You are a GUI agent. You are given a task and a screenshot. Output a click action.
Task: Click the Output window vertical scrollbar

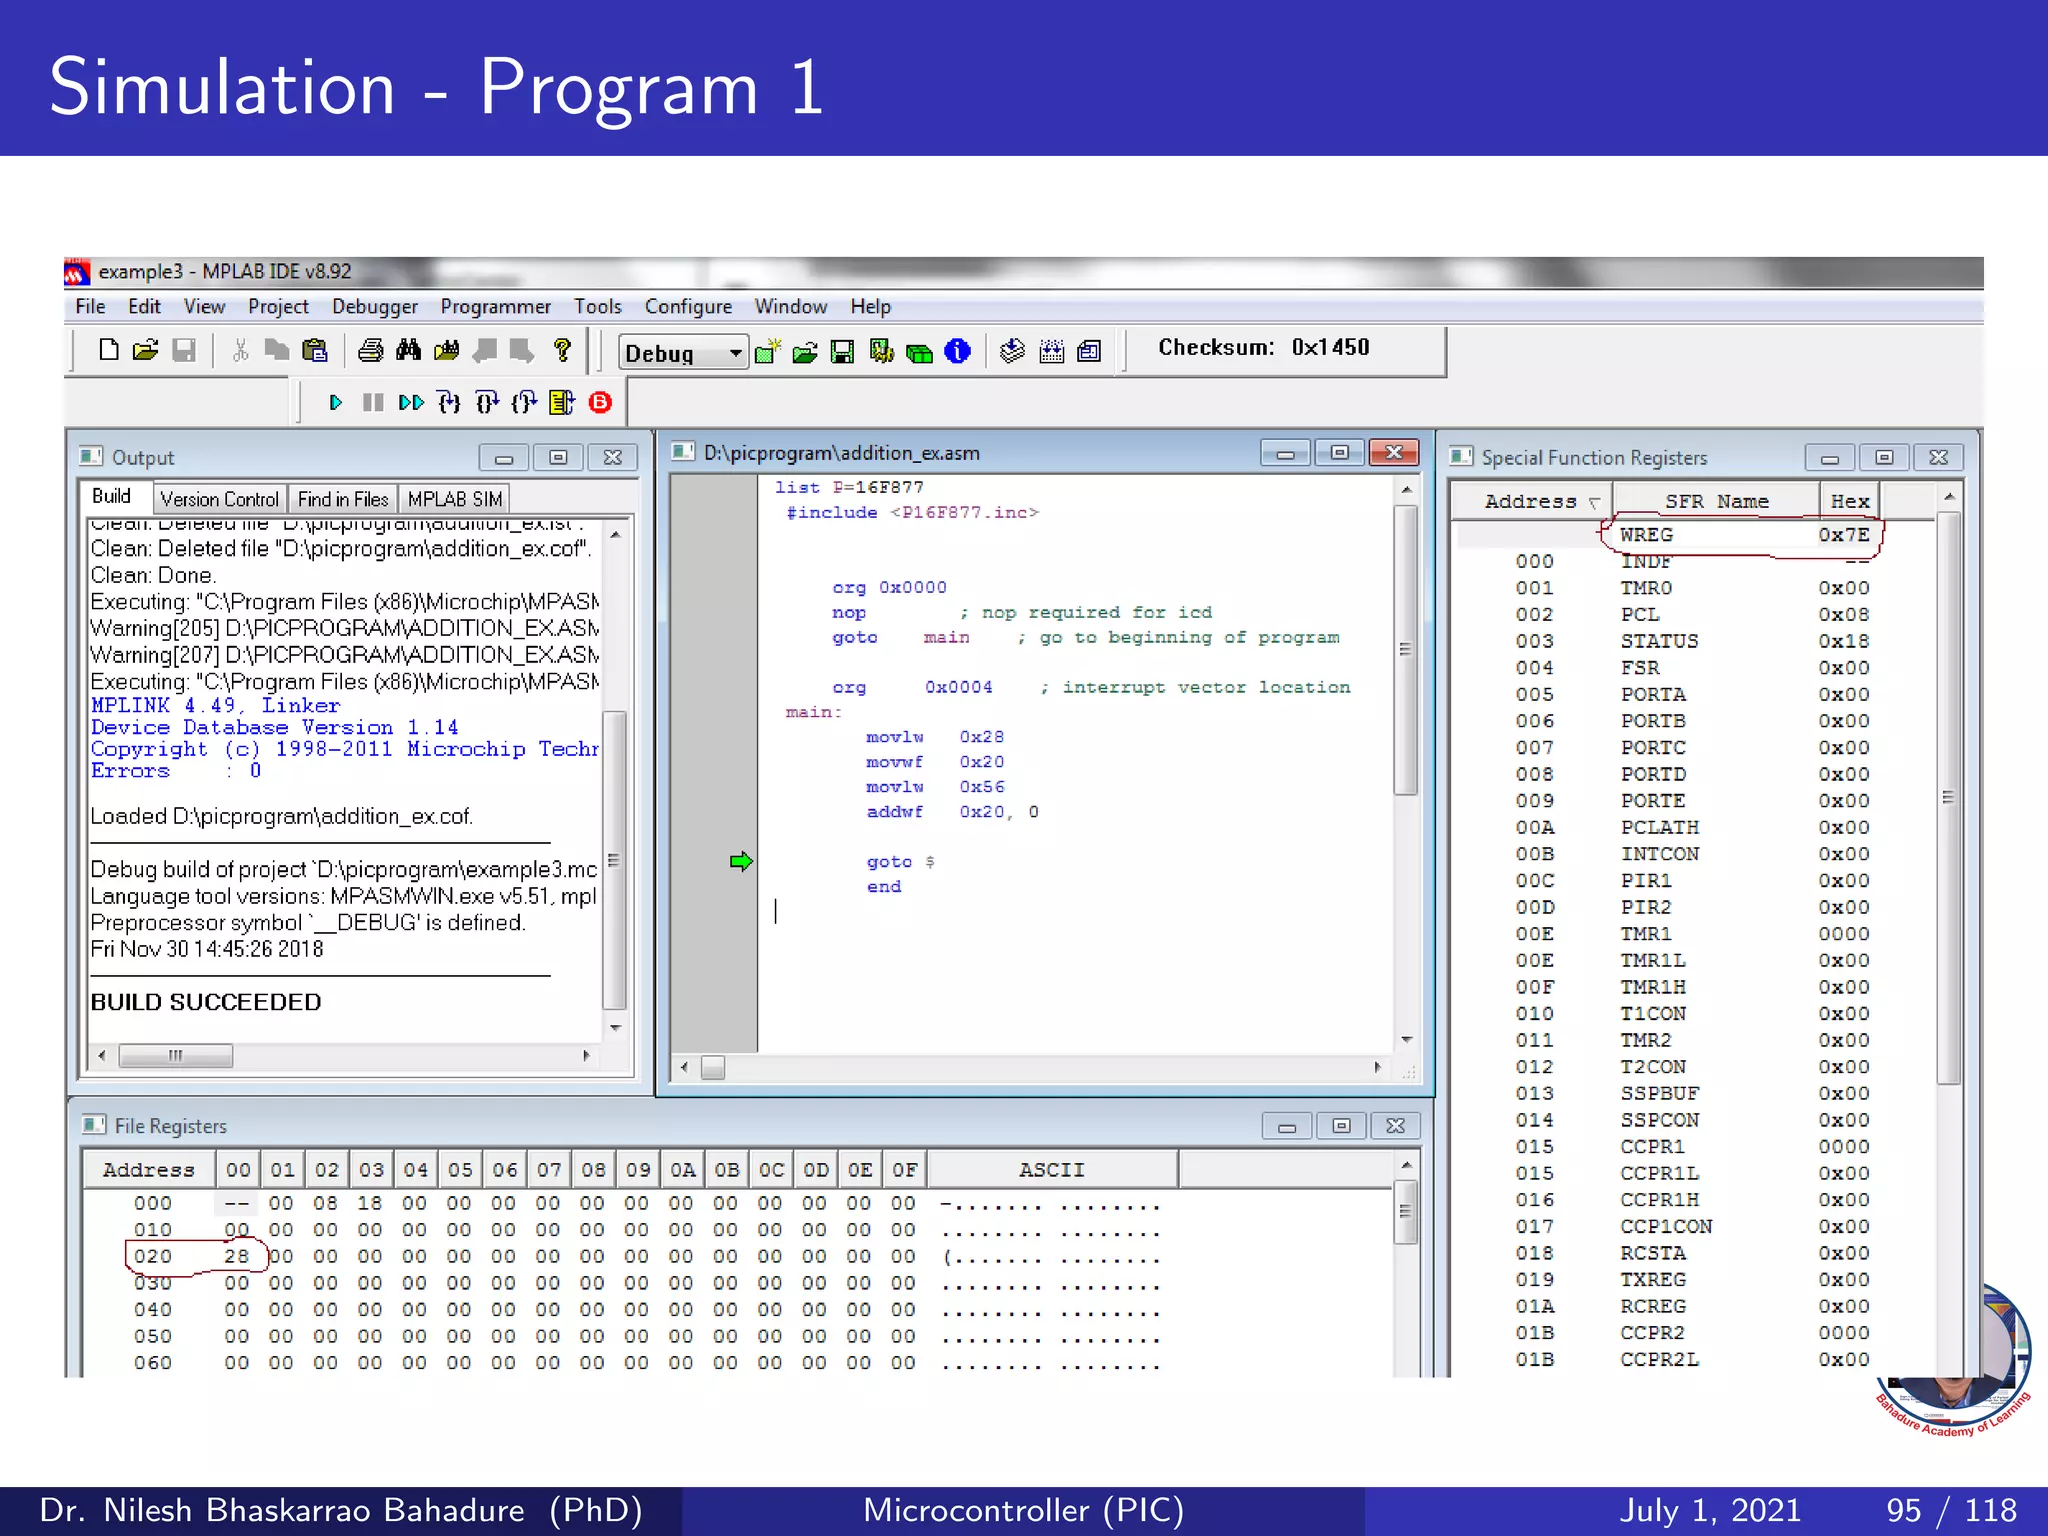(616, 779)
